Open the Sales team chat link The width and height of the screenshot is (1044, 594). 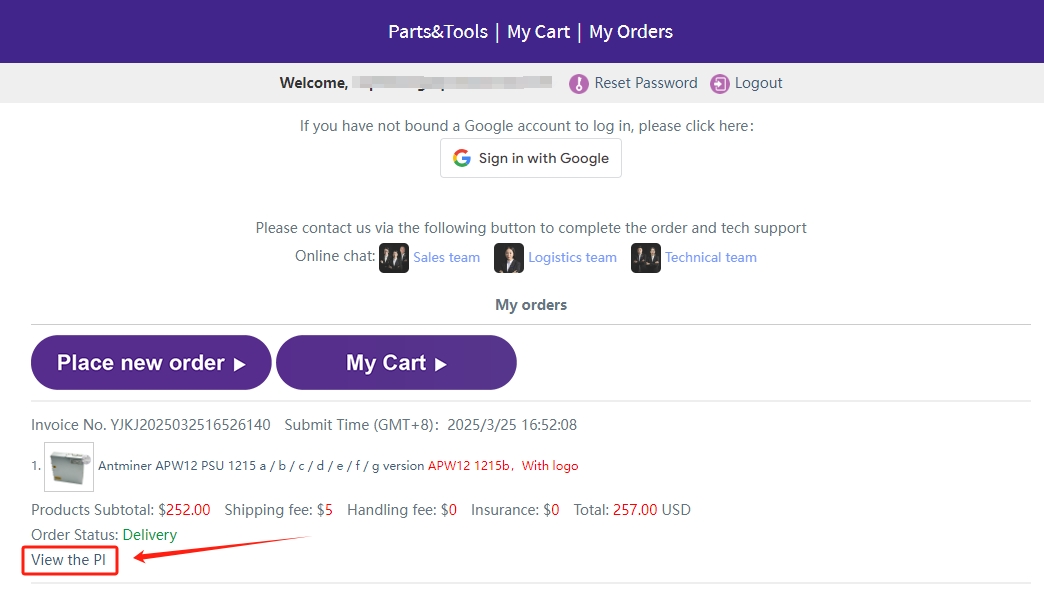point(447,258)
